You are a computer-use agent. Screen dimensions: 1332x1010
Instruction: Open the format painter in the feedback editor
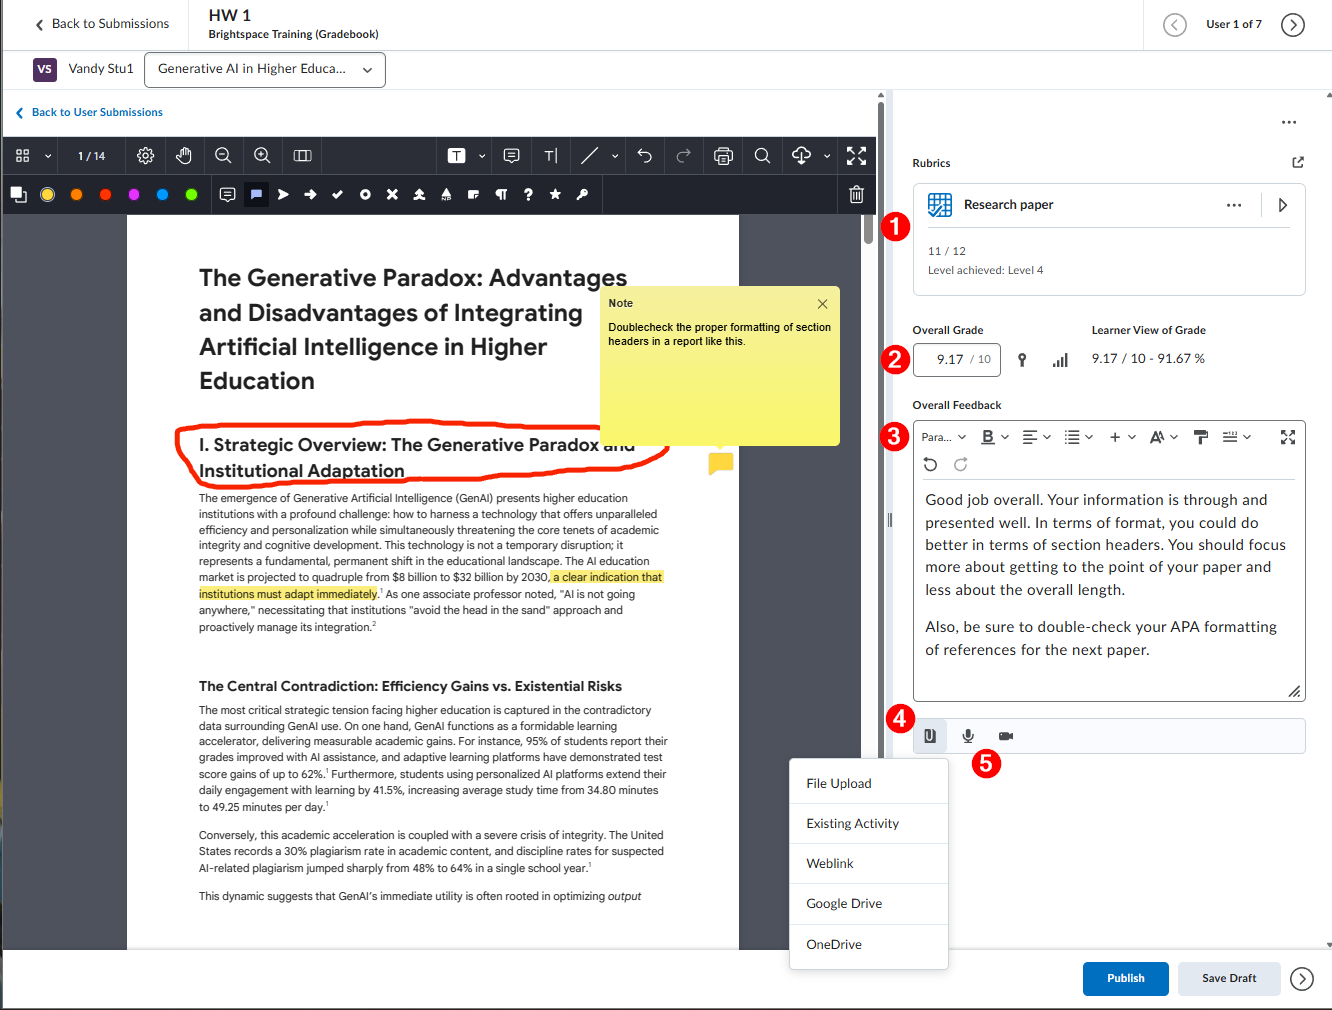point(1201,437)
